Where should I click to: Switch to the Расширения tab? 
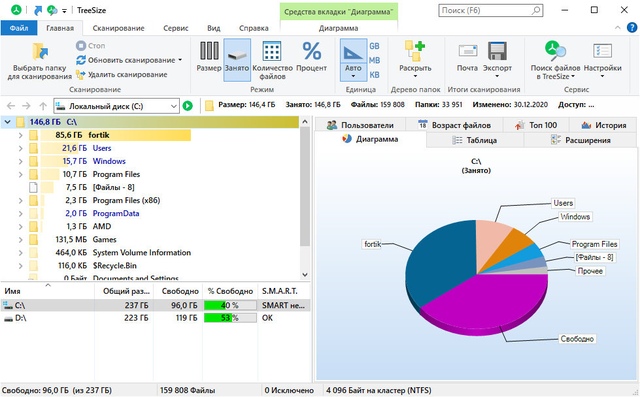[x=580, y=140]
